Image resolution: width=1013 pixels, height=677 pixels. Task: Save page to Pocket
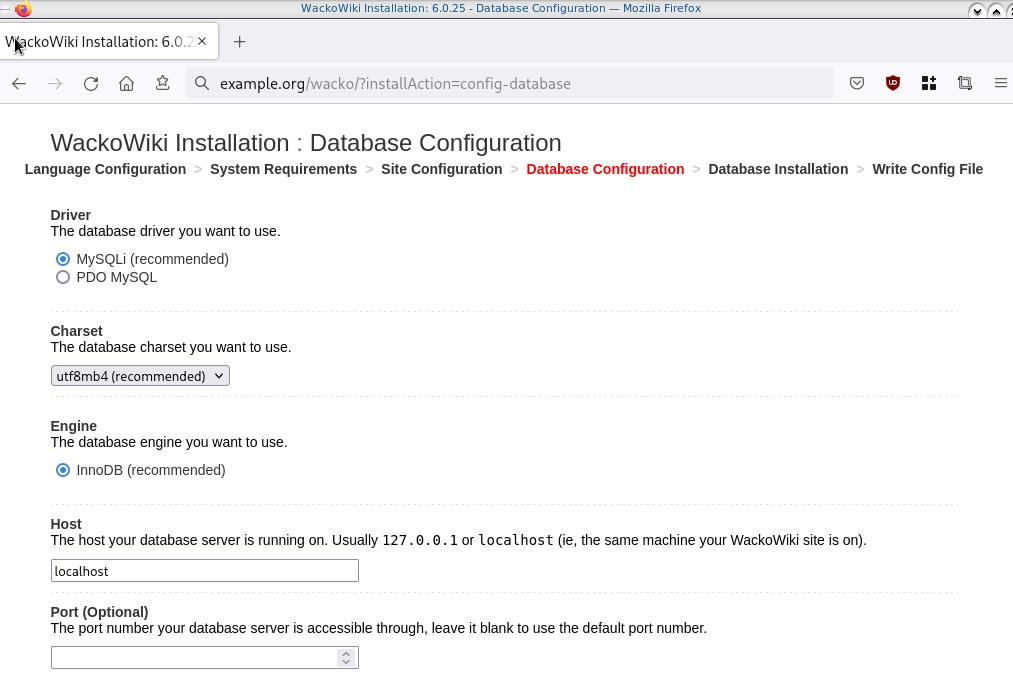(857, 84)
